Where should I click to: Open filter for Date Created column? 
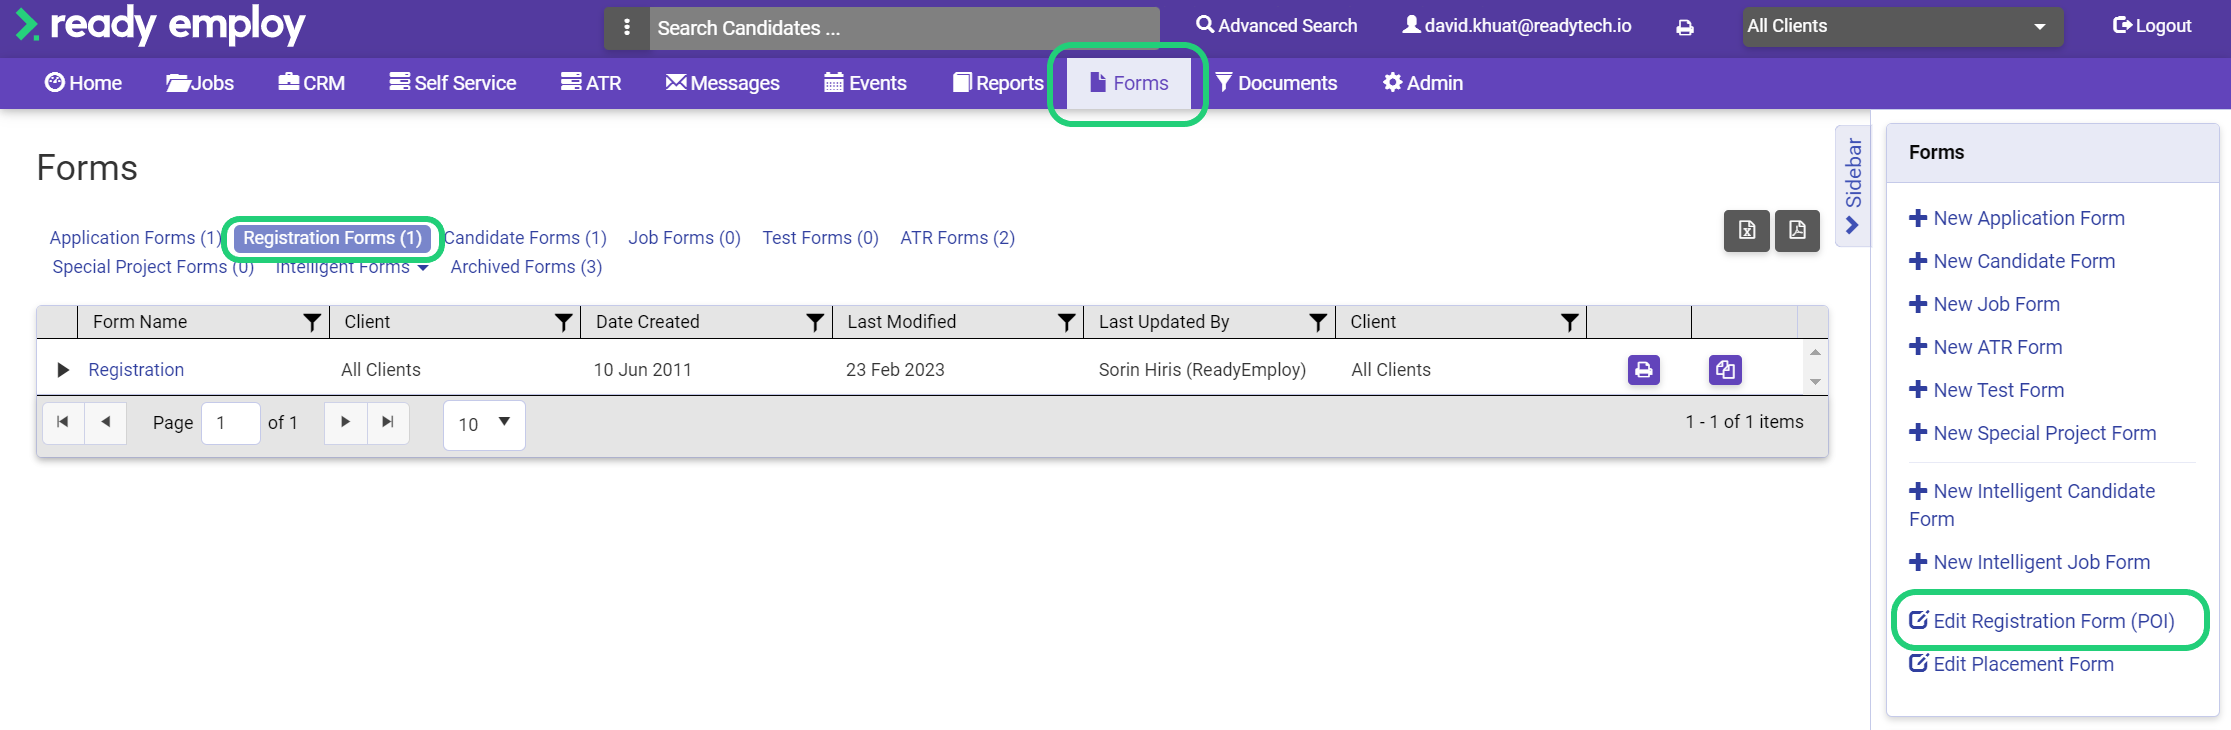[x=815, y=322]
